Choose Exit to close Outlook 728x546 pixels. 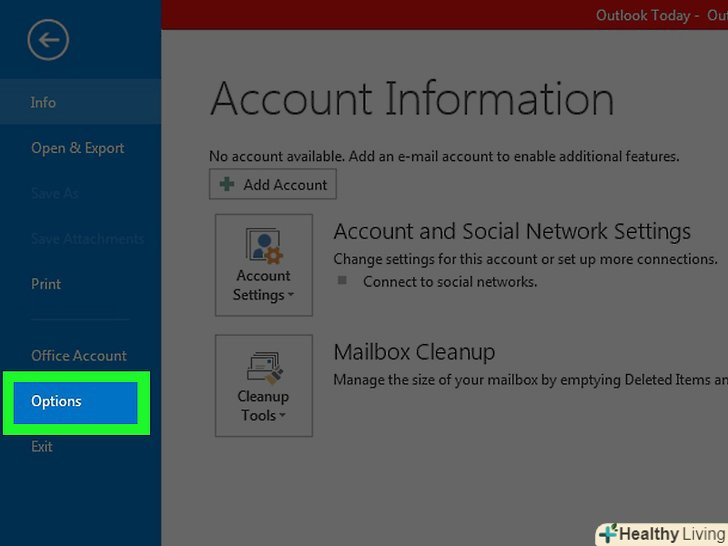42,447
